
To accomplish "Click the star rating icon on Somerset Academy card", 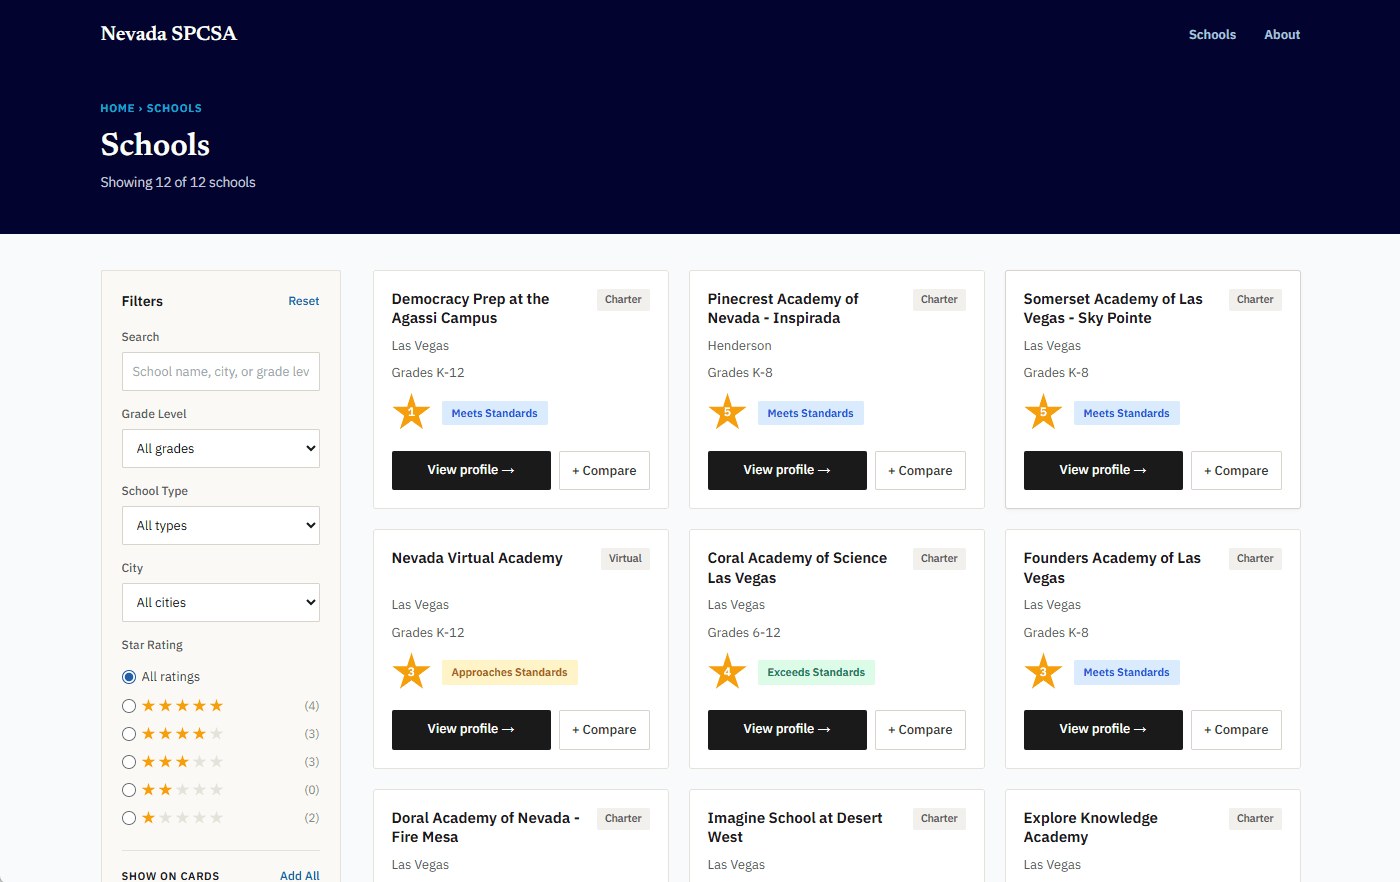I will (x=1043, y=412).
